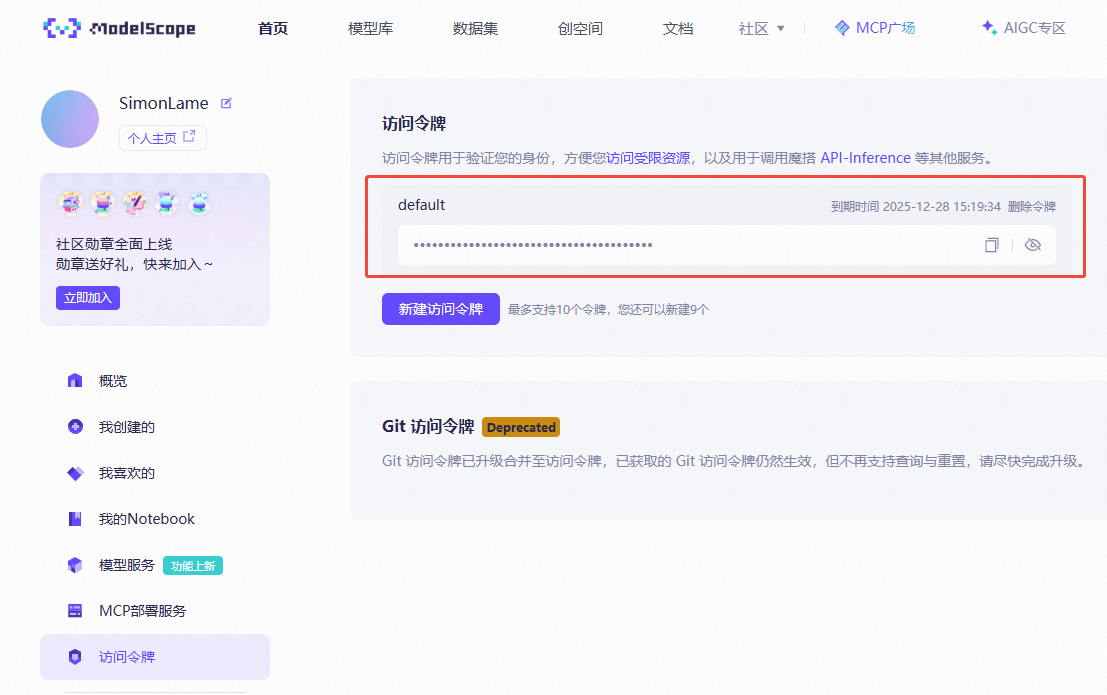Click the AIGC专区 sparkle entry
This screenshot has width=1107, height=695.
pos(1022,28)
